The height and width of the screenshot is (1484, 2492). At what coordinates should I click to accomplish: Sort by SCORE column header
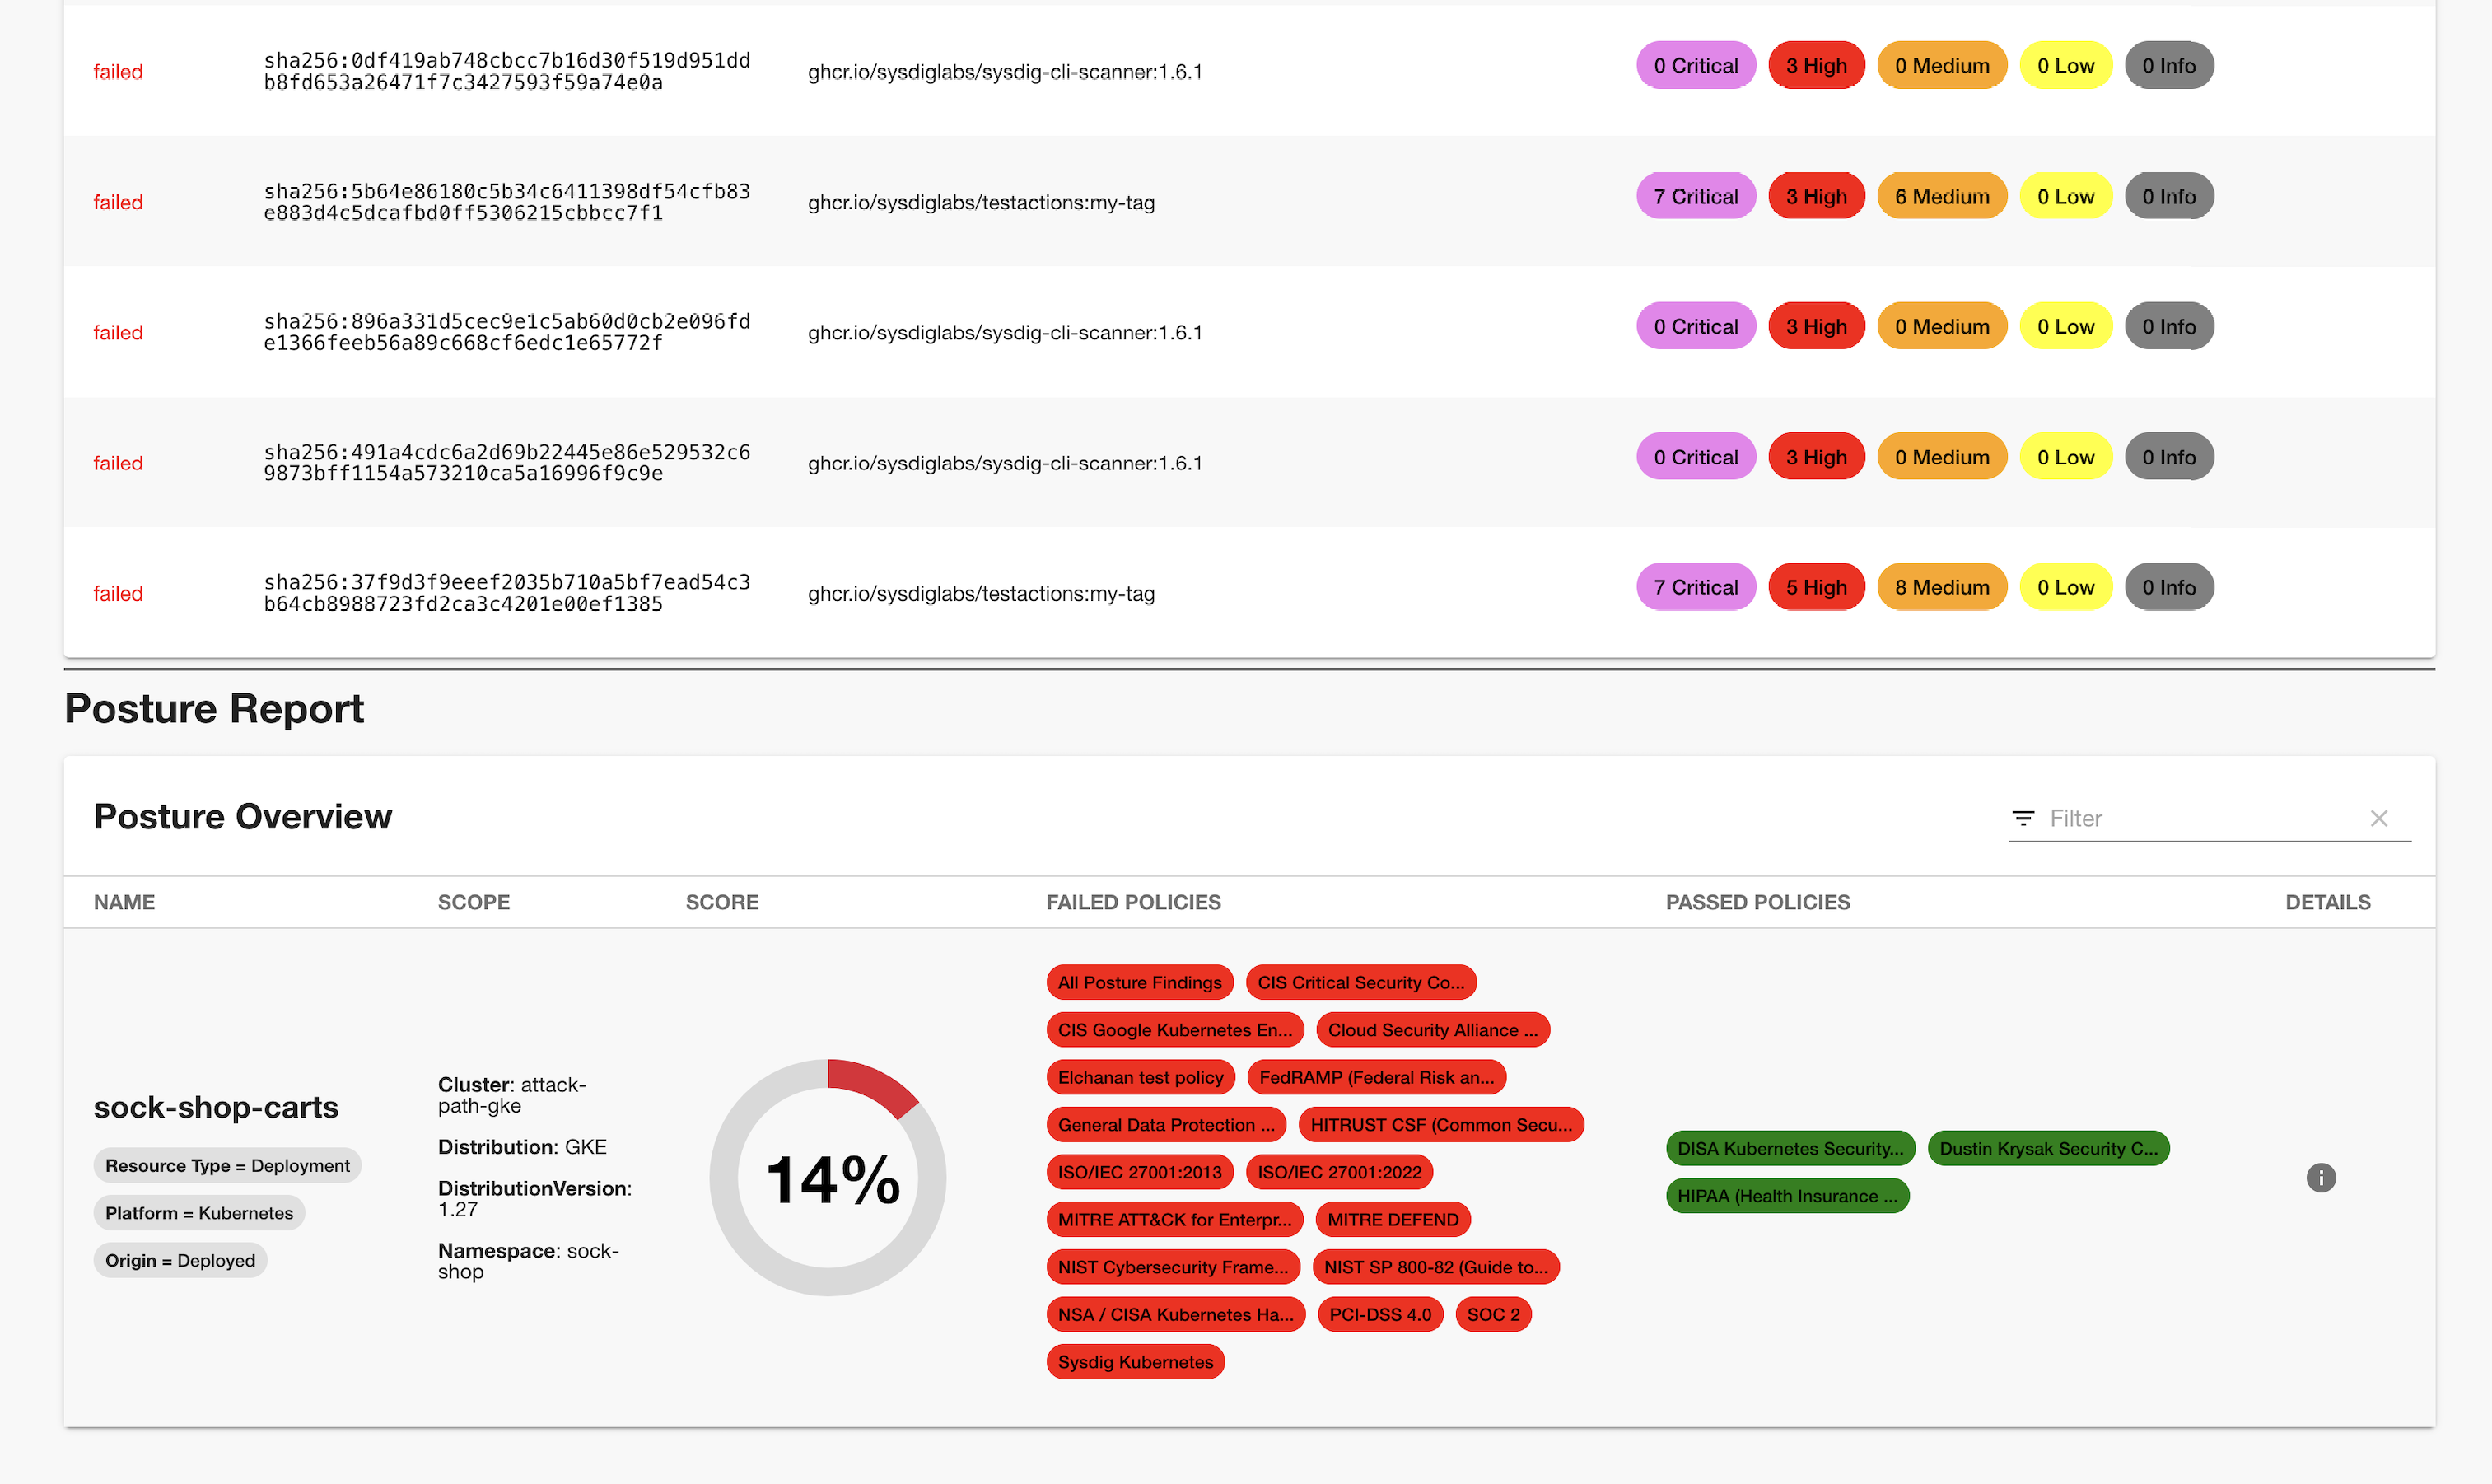(721, 902)
